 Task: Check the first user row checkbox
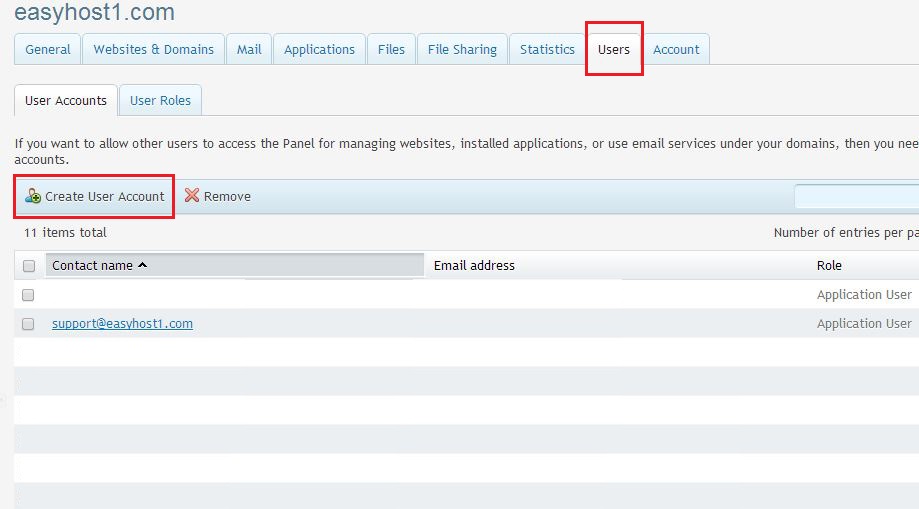point(28,295)
